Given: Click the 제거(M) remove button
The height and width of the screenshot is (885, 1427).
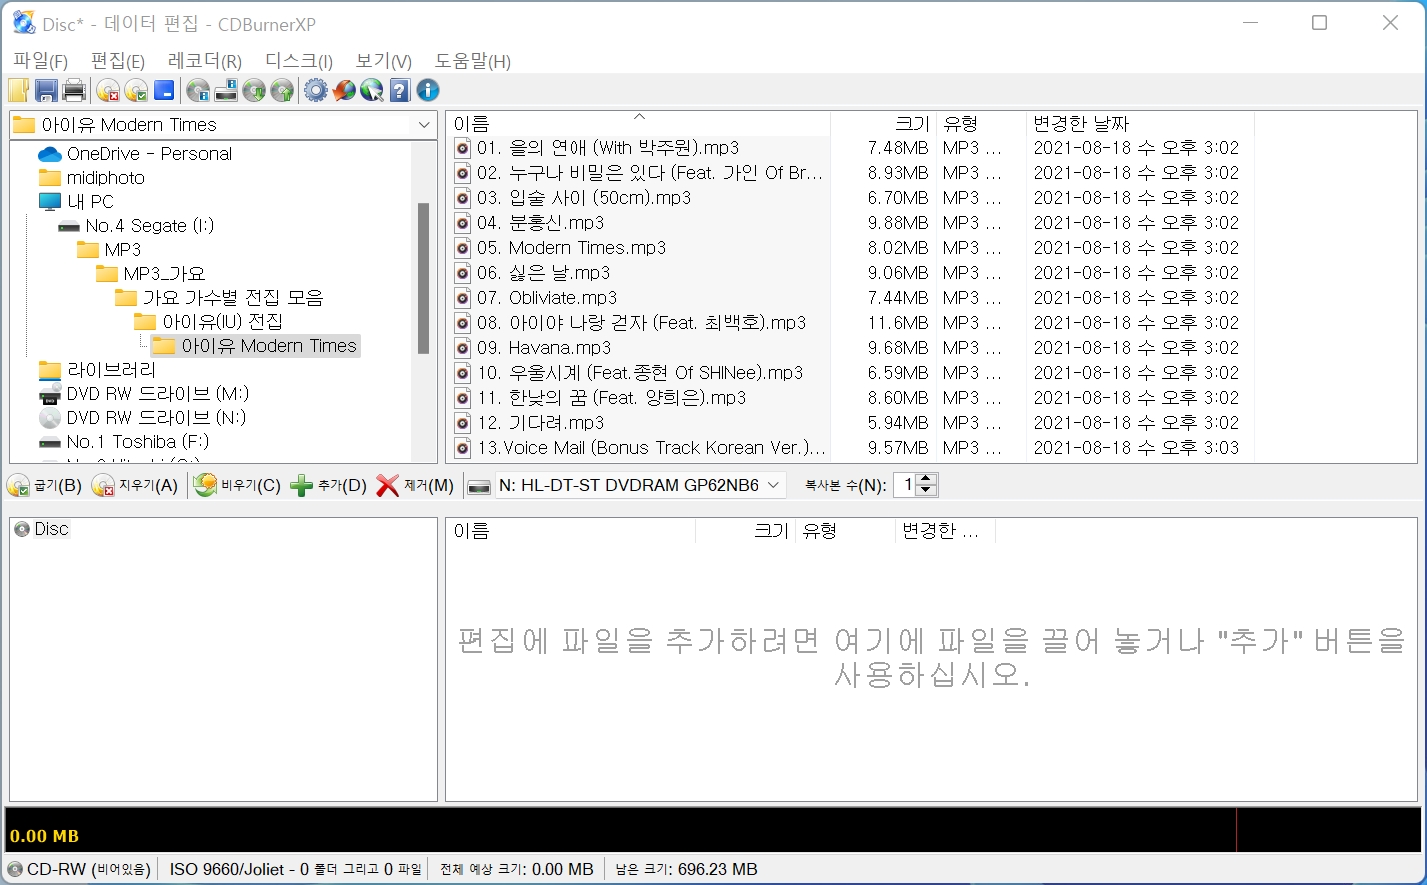Looking at the screenshot, I should [x=415, y=486].
